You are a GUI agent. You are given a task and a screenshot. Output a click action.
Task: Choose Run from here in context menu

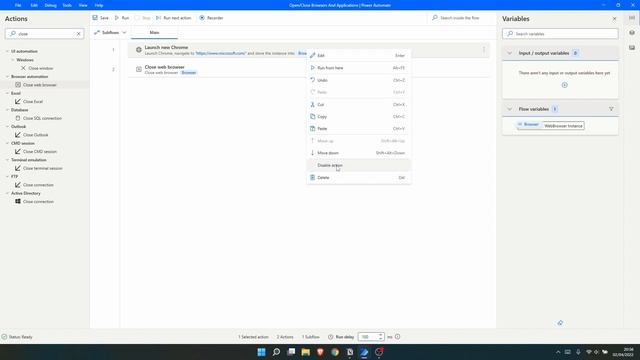click(359, 68)
